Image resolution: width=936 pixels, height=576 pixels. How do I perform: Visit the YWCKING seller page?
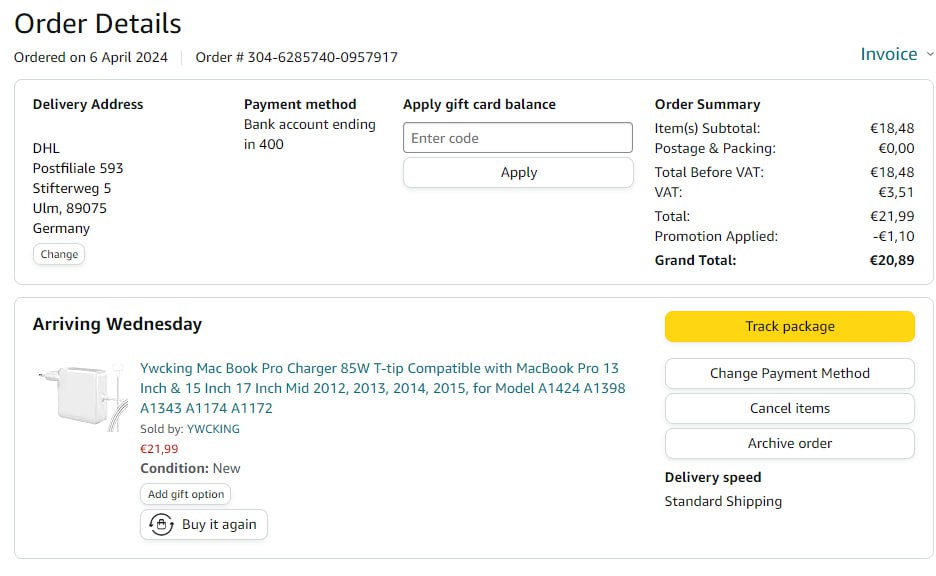(x=213, y=429)
